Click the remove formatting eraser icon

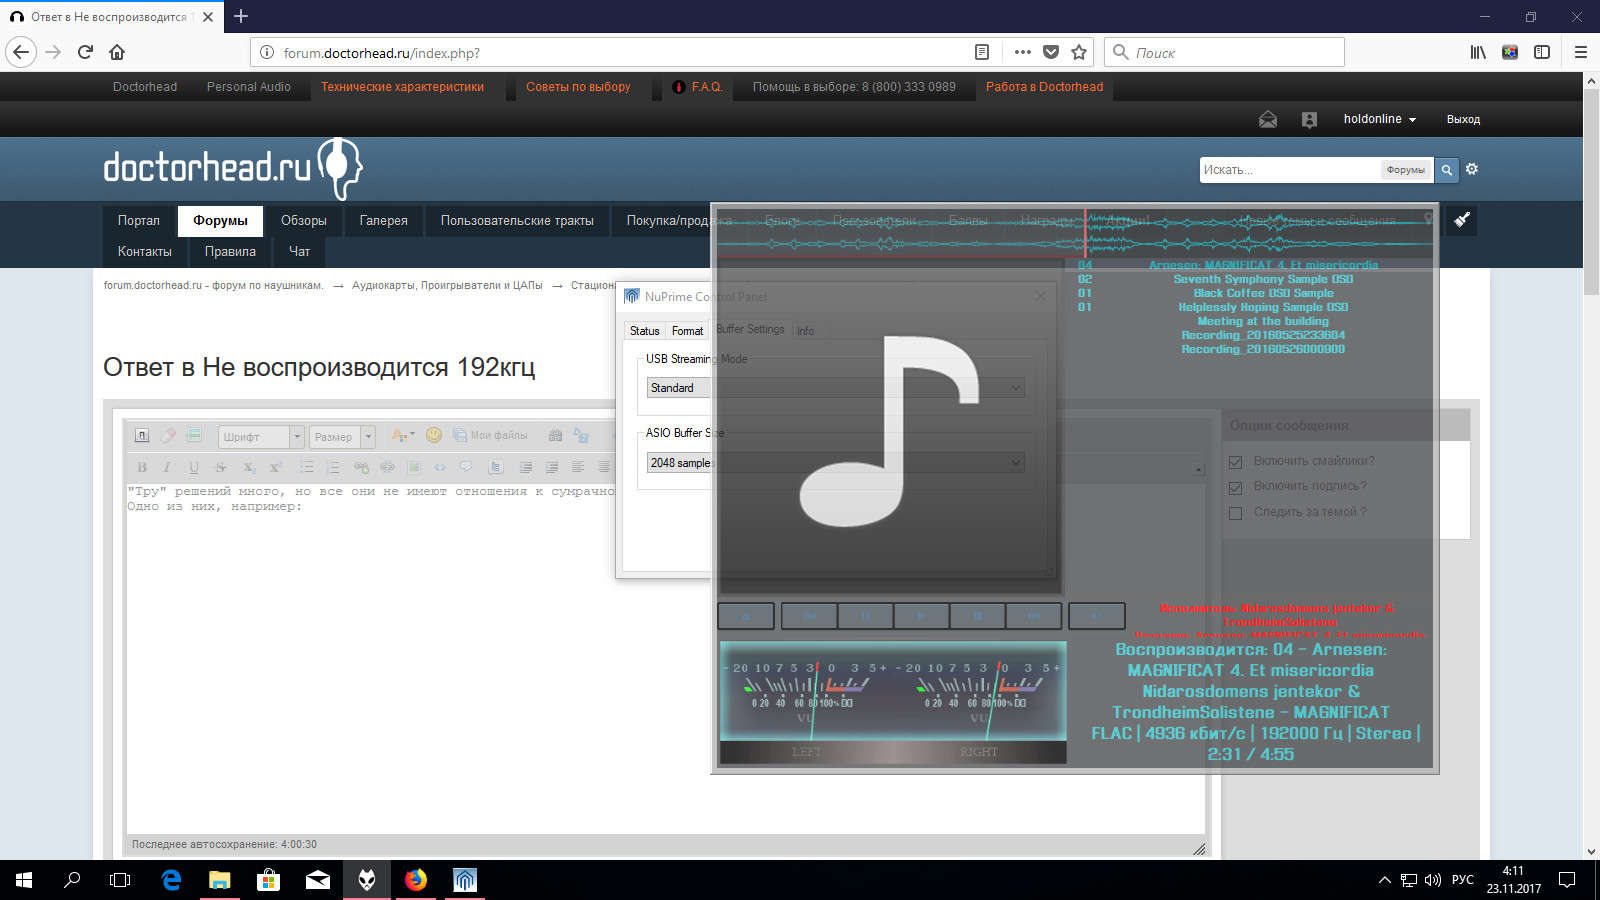(168, 435)
